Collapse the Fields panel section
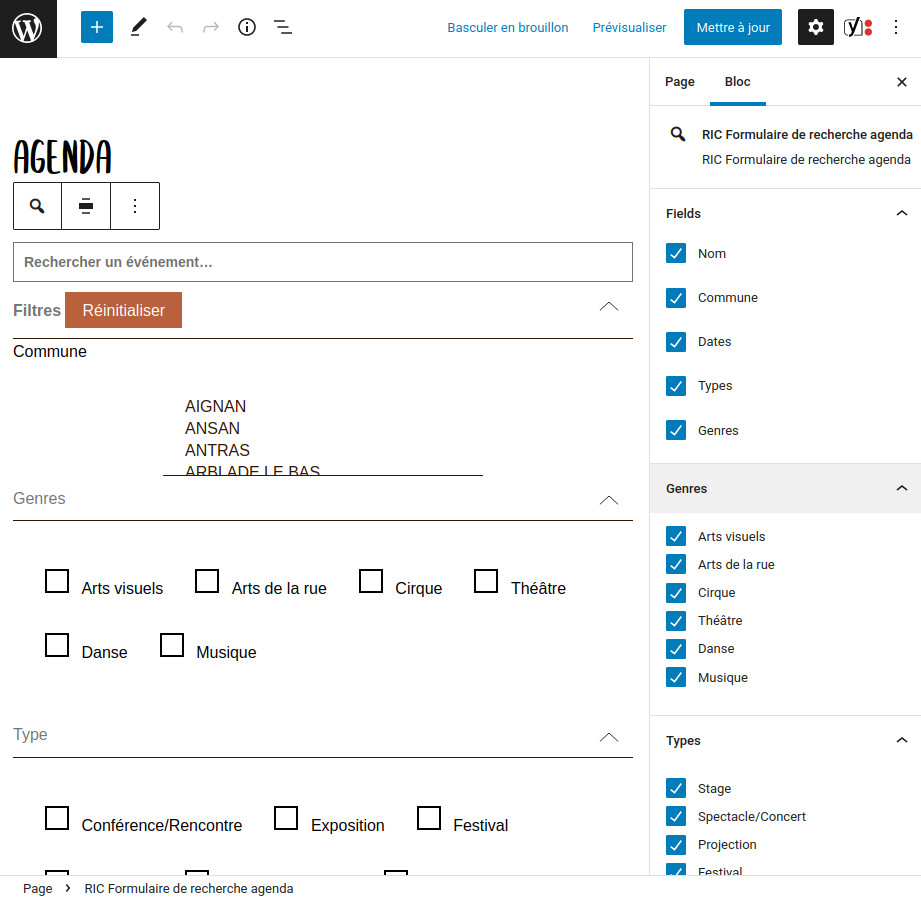Screen dimensions: 921x900 (x=901, y=214)
